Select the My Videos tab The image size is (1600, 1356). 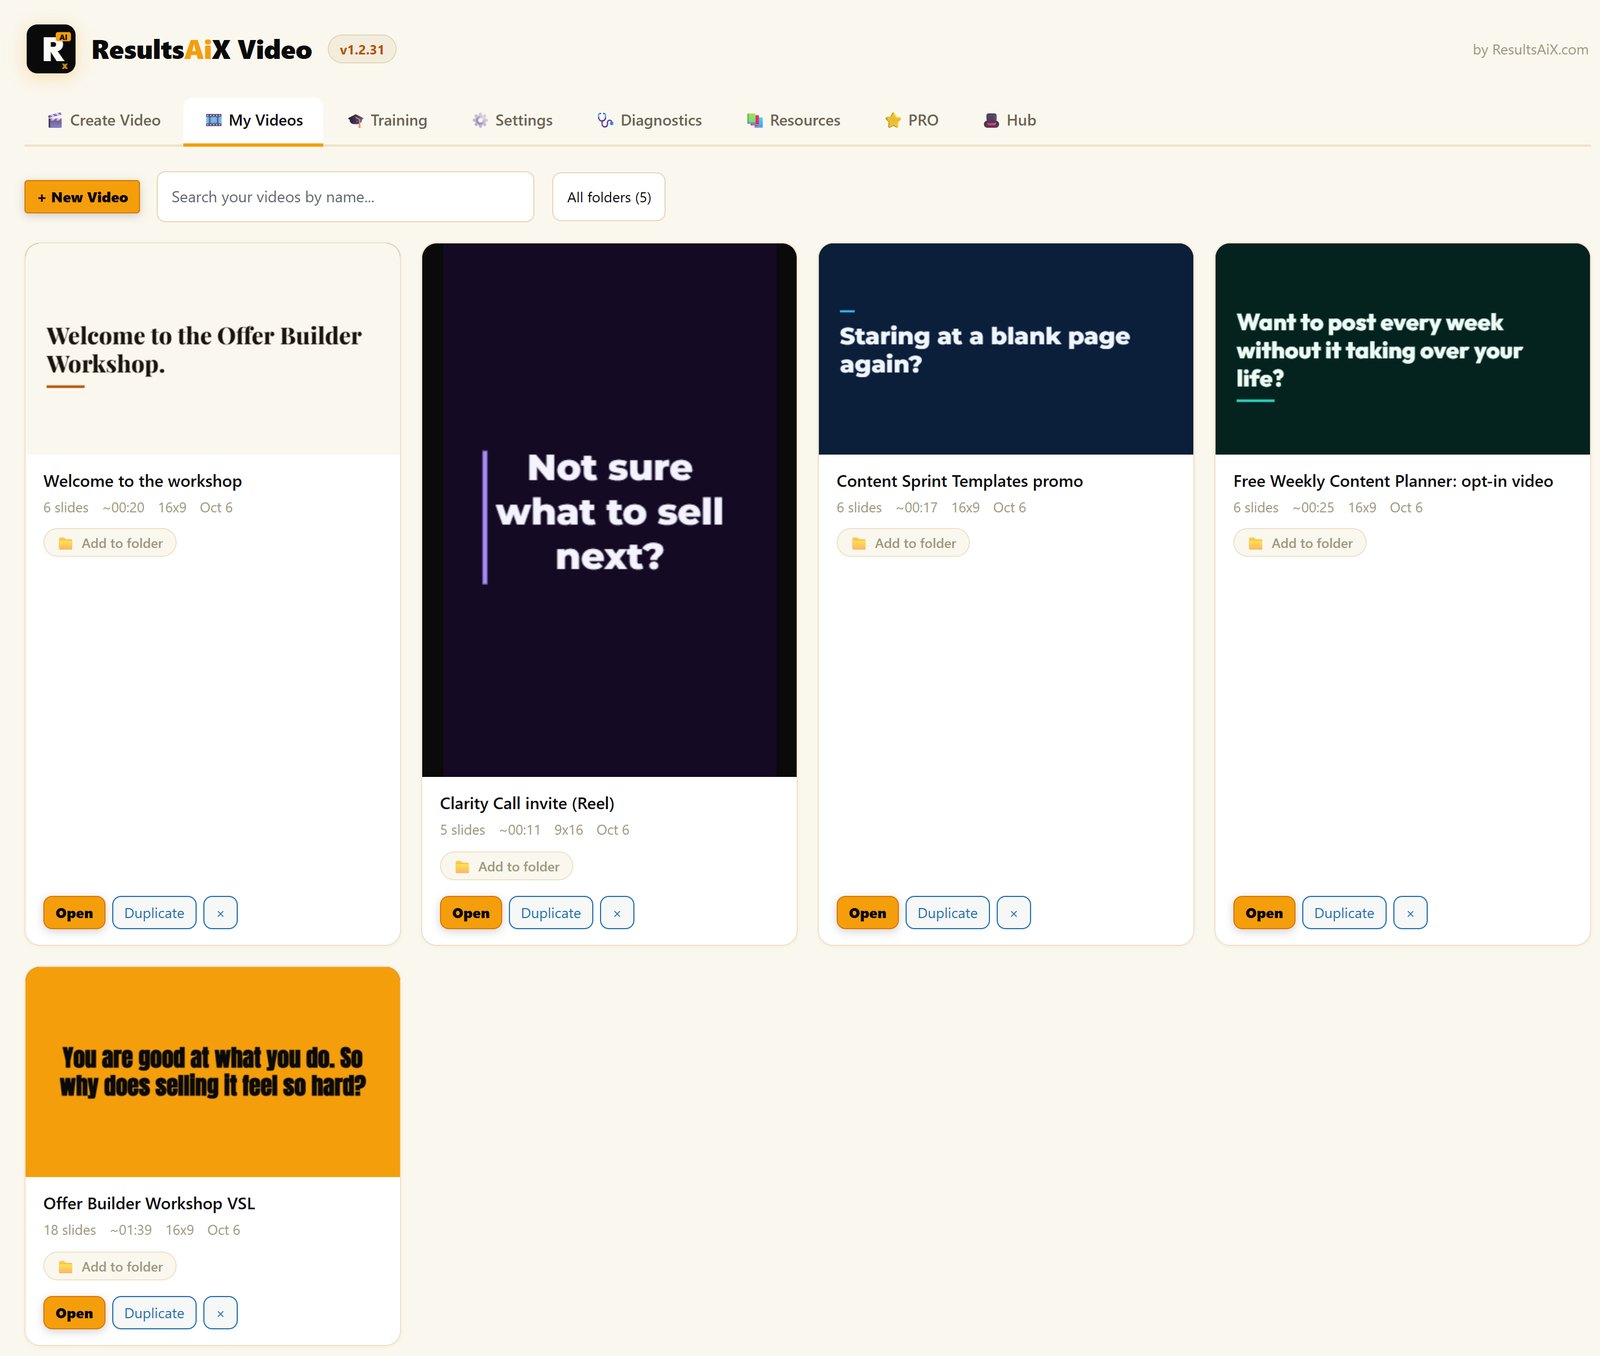(x=254, y=120)
